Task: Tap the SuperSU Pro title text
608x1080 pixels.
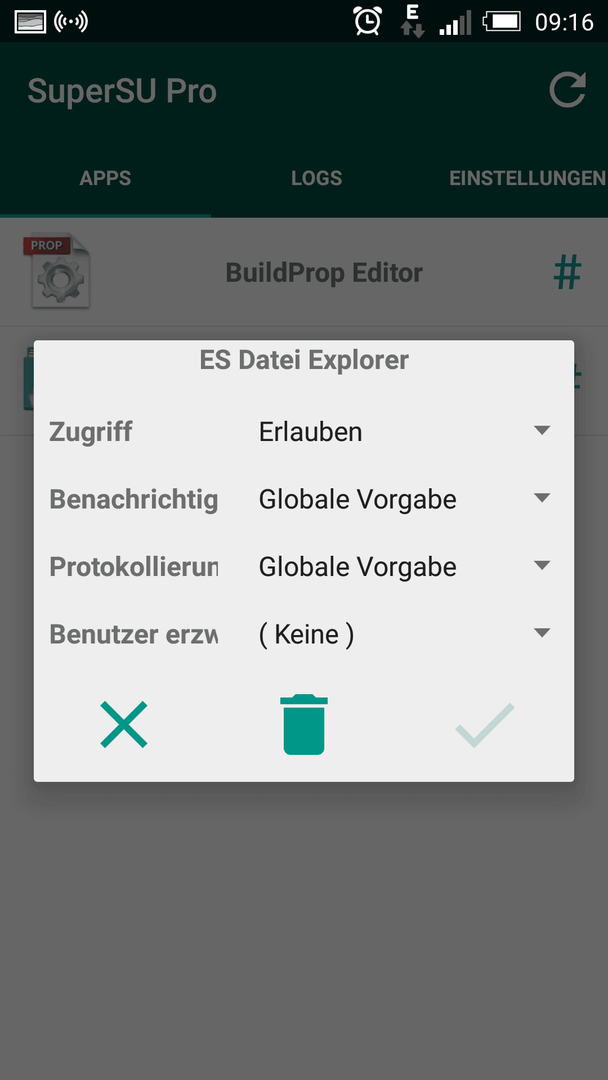Action: 123,92
